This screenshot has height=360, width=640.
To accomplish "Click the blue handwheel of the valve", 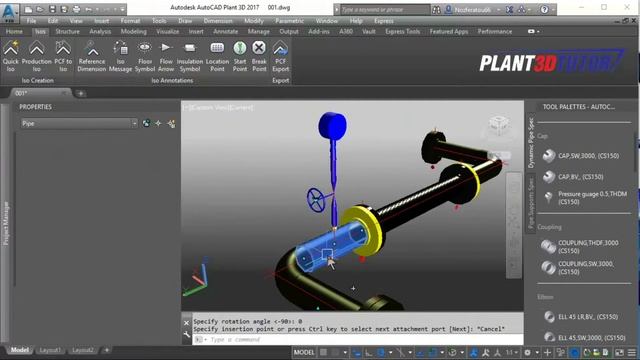I will [316, 200].
